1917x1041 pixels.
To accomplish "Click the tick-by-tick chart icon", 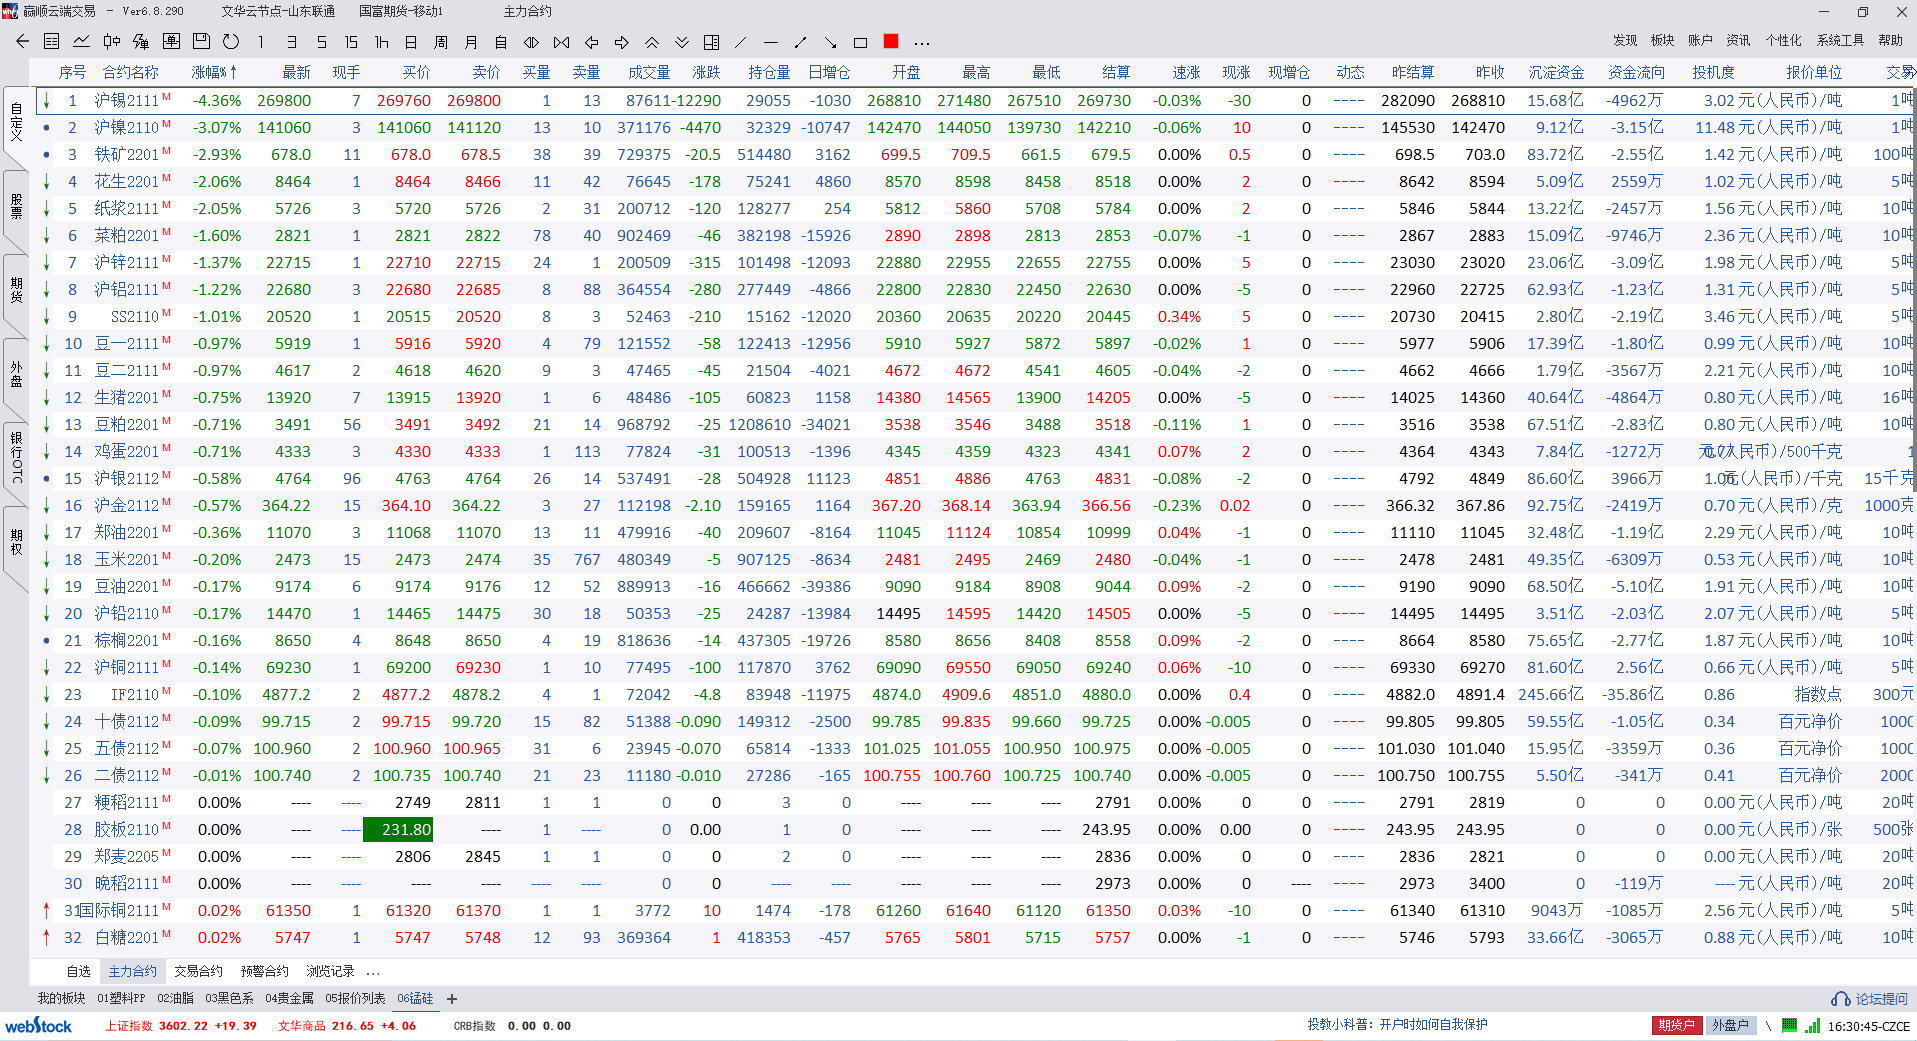I will coord(141,42).
